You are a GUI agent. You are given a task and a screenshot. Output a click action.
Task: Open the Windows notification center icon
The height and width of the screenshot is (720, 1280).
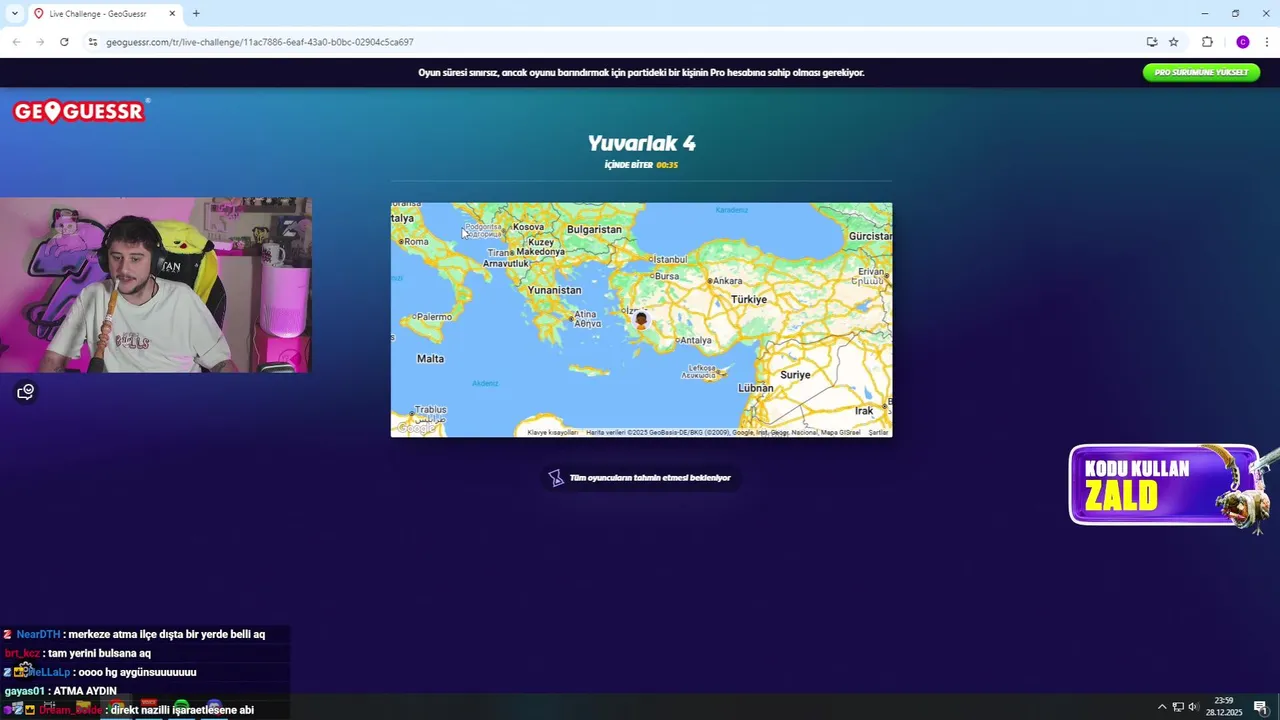point(1260,707)
